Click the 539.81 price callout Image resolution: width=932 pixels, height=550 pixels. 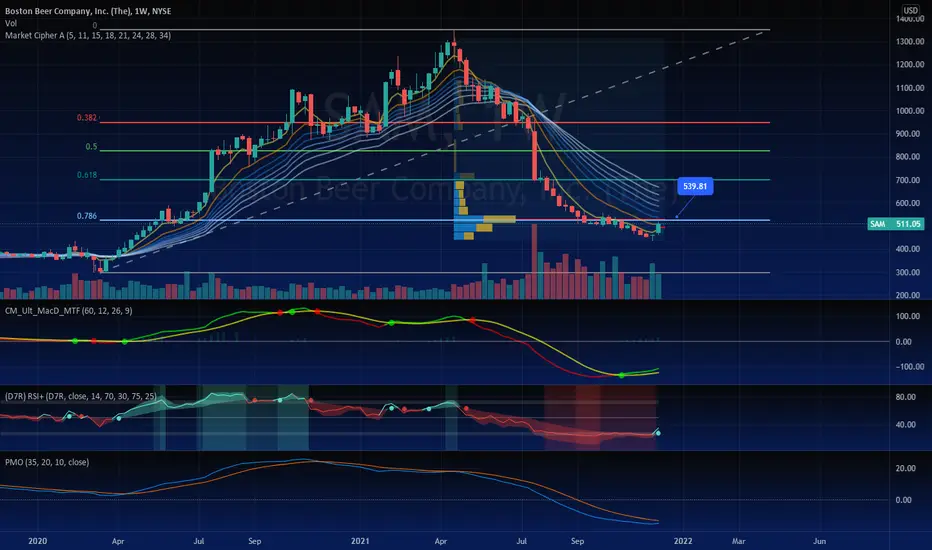click(x=695, y=186)
